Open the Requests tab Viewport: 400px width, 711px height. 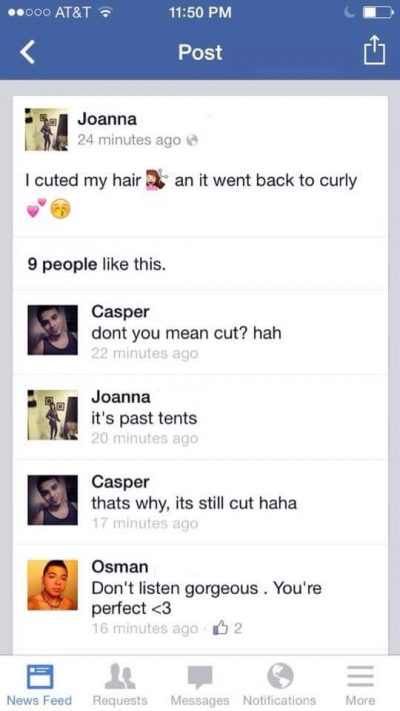point(120,685)
